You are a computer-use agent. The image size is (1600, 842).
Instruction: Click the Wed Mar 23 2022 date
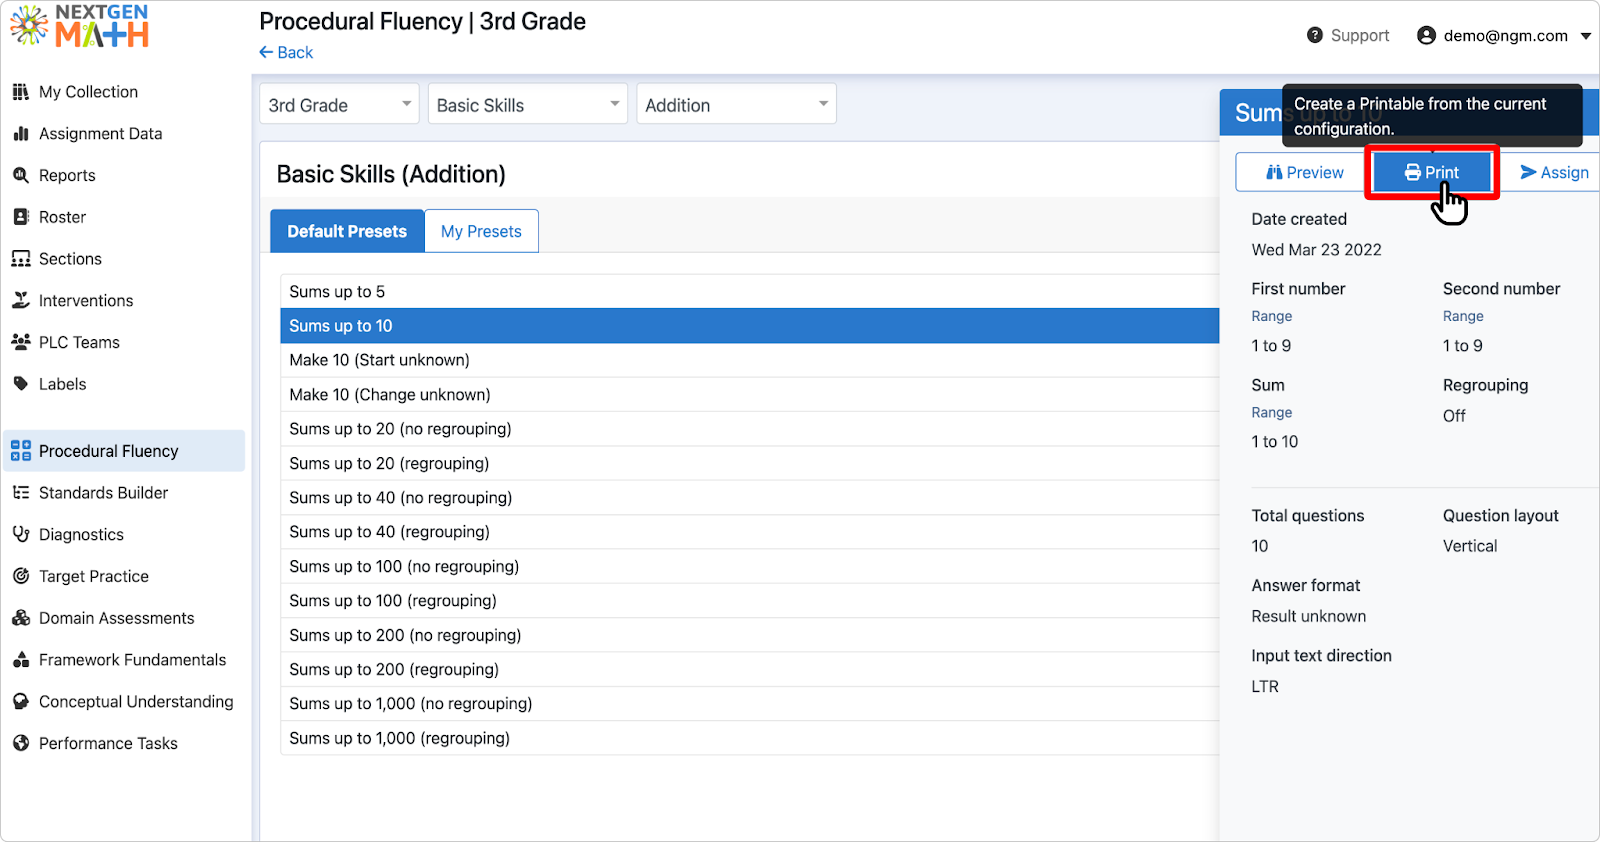pos(1316,250)
